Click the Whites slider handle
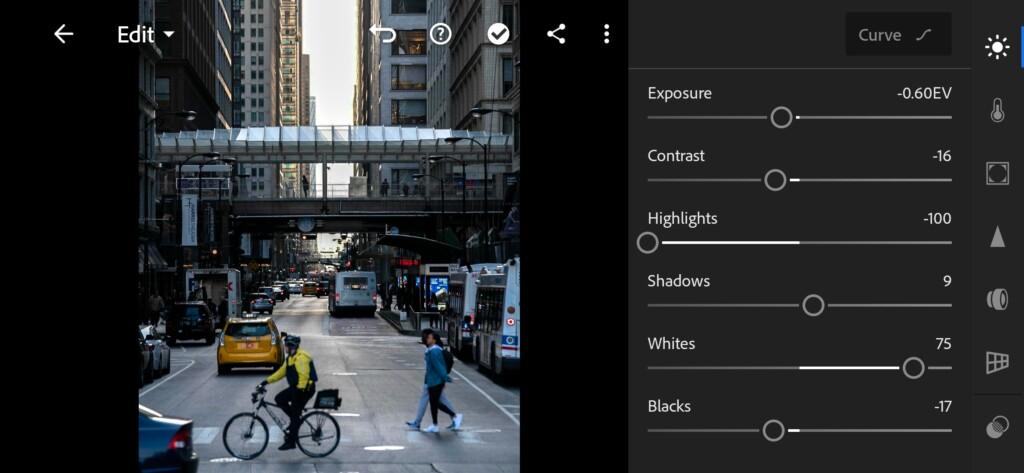Screen dimensions: 1024x473 [x=914, y=368]
